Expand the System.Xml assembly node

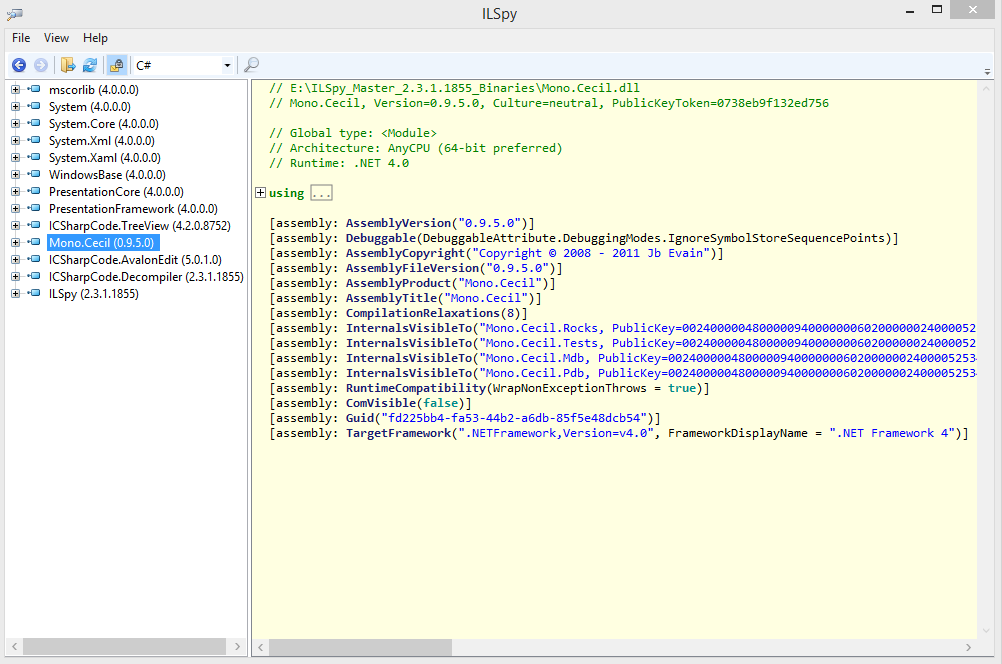15,141
